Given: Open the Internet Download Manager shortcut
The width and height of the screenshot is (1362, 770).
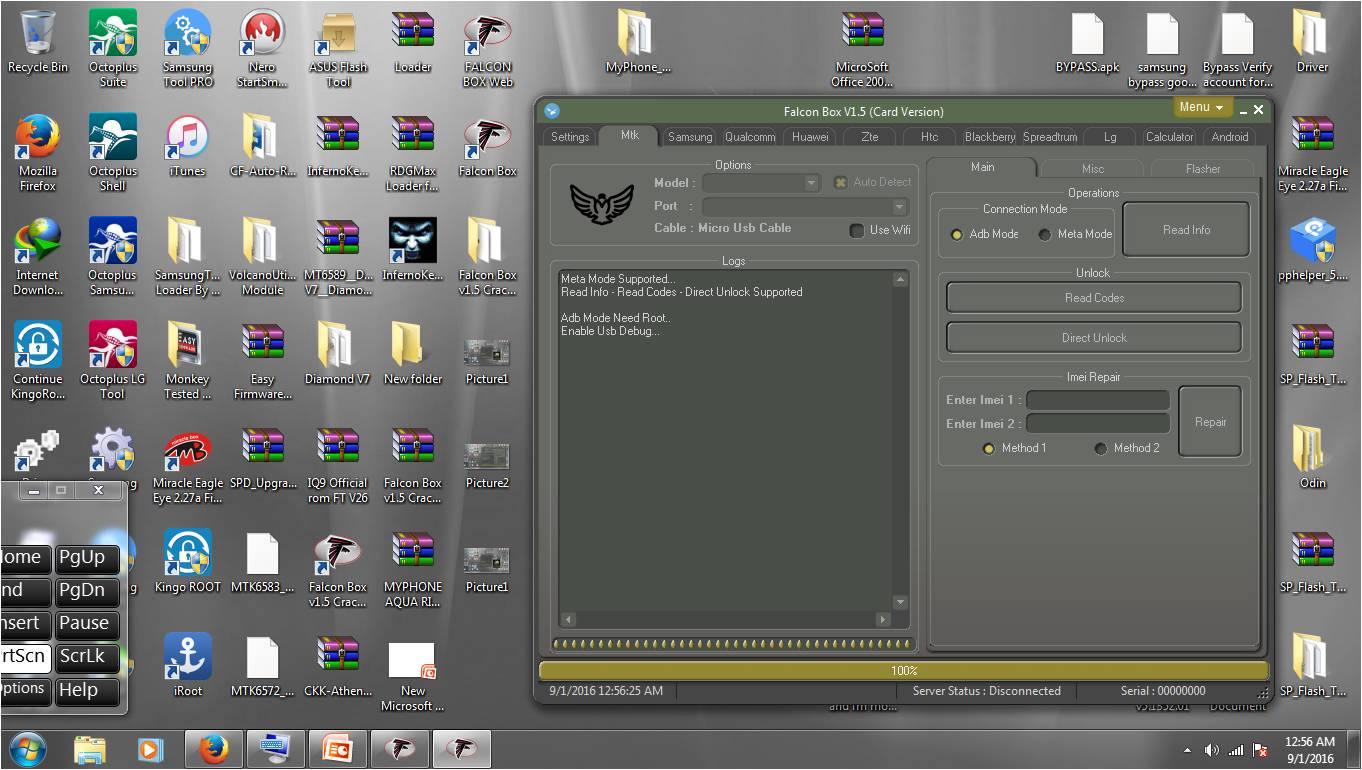Looking at the screenshot, I should [x=38, y=255].
